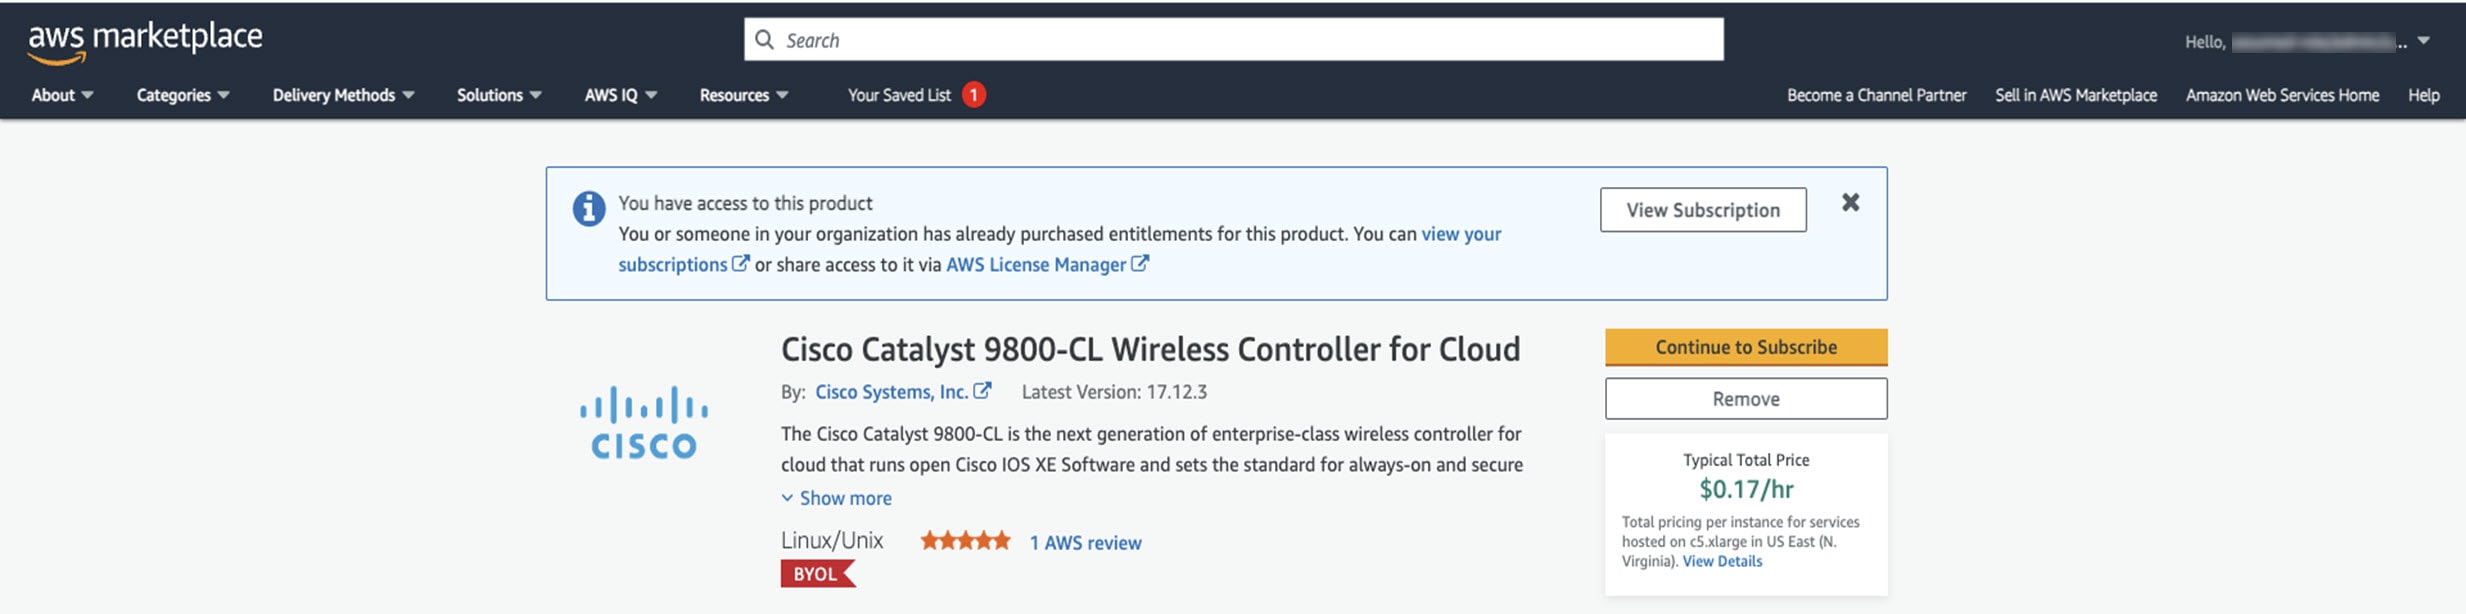Viewport: 2466px width, 614px height.
Task: Click 'You have access to this product' text
Action: (x=745, y=203)
